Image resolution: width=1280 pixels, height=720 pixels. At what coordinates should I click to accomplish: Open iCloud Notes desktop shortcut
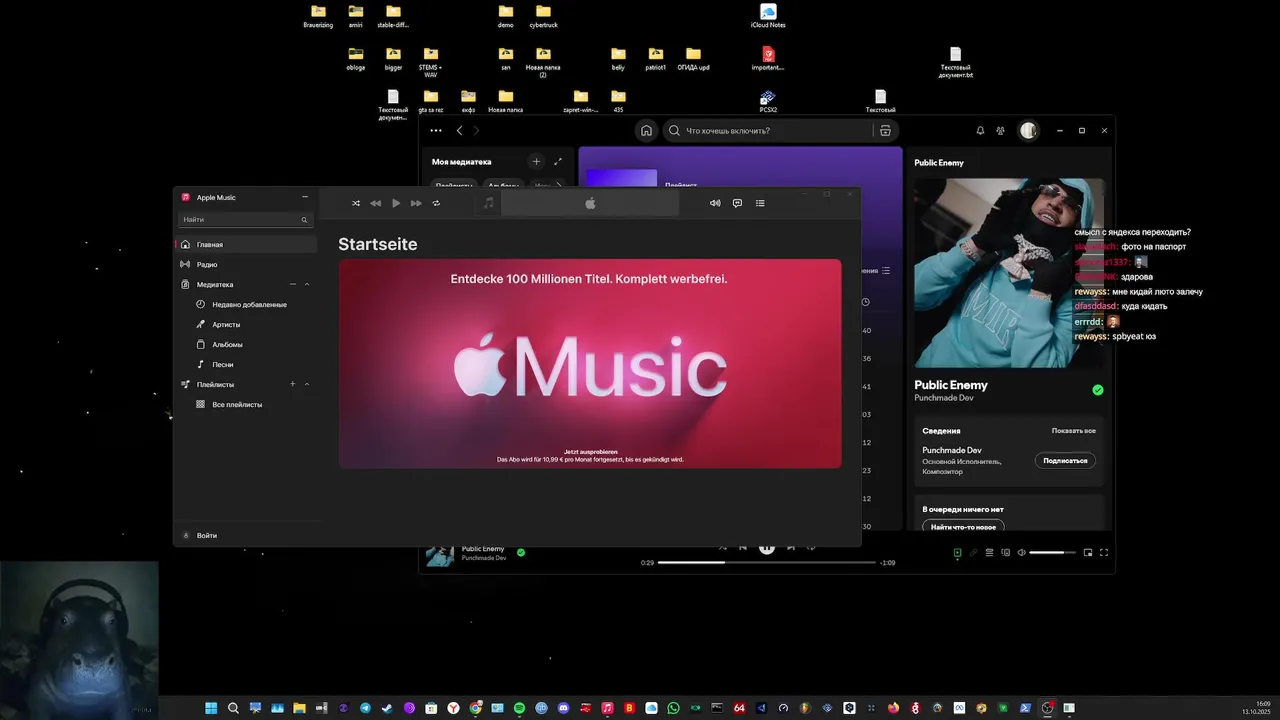768,16
